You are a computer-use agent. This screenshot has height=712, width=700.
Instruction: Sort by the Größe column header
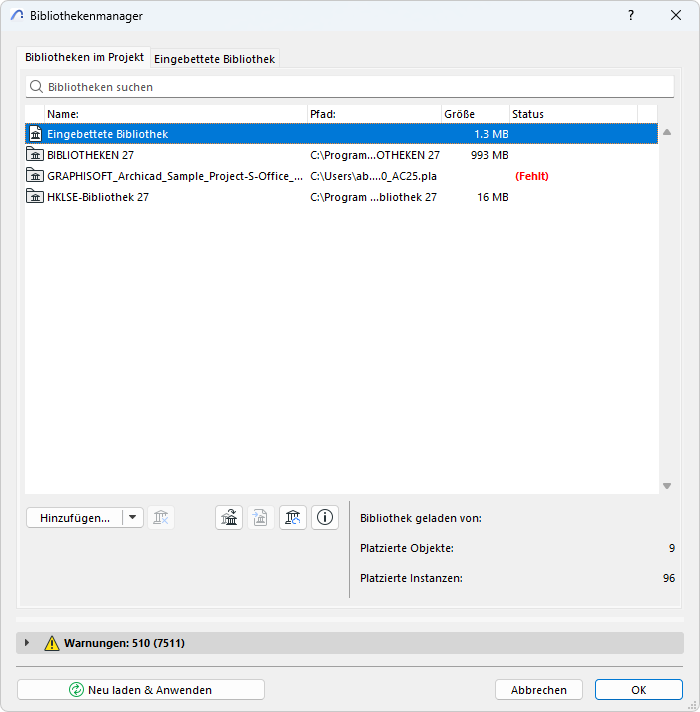[x=475, y=114]
